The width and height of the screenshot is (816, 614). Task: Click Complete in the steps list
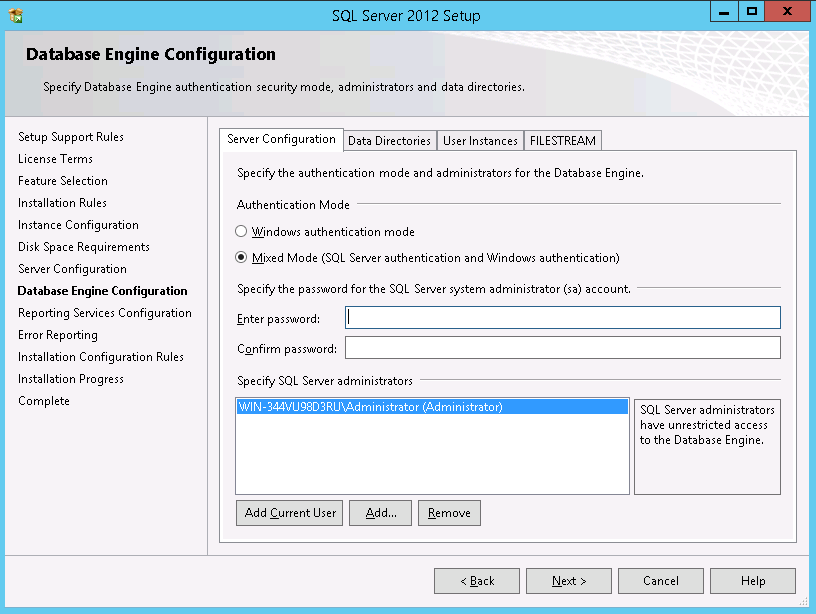click(44, 401)
